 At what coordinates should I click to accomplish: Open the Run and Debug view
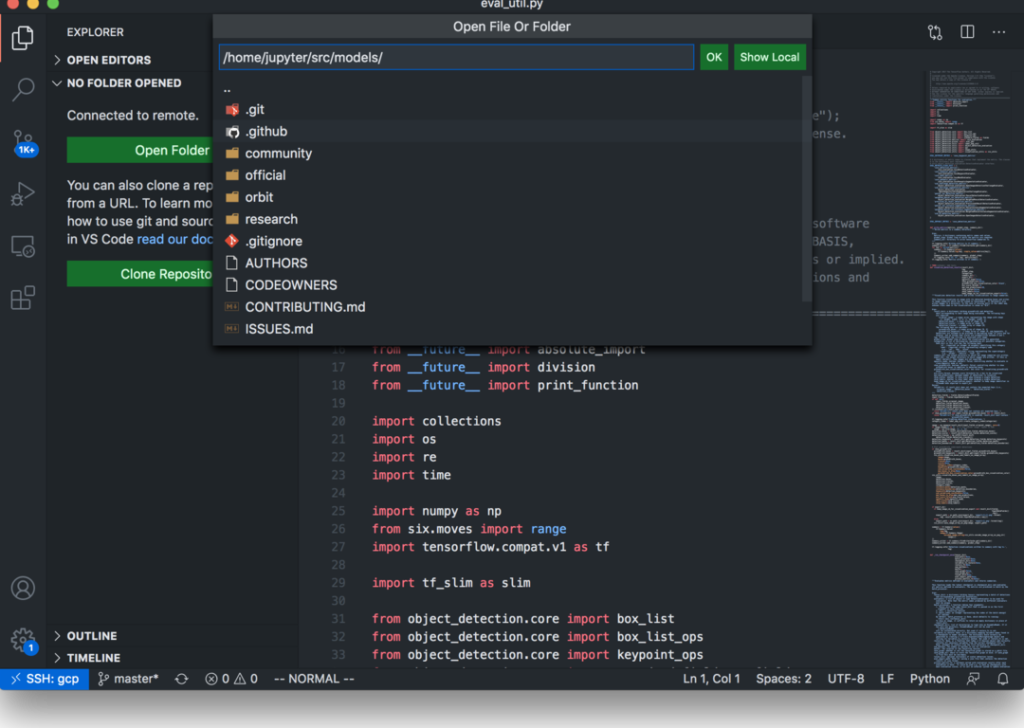[x=22, y=194]
